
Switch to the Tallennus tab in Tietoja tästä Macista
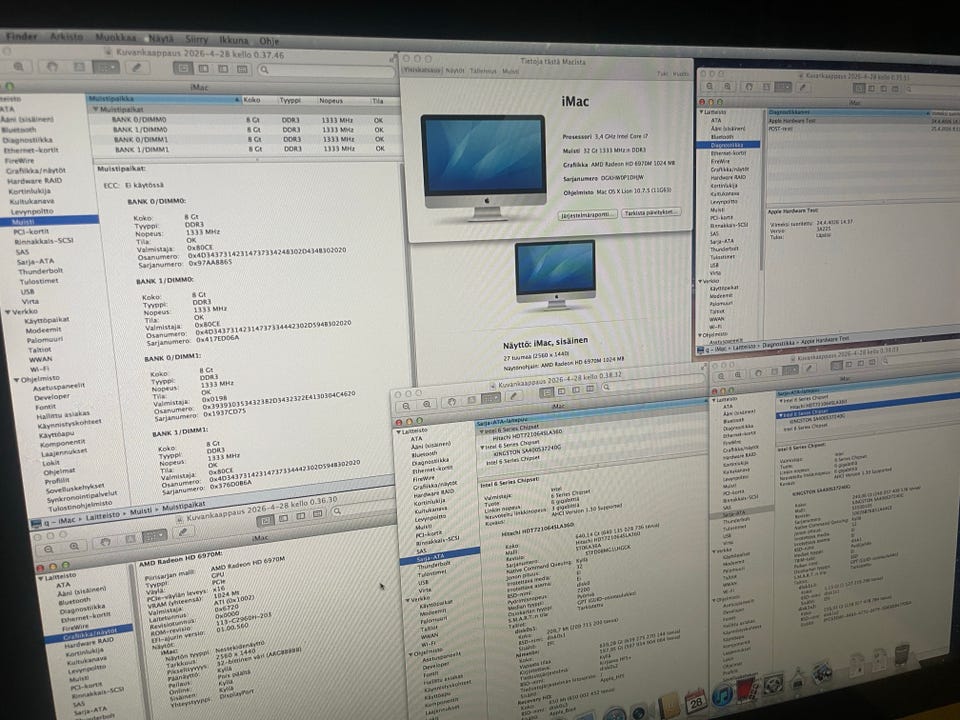483,71
